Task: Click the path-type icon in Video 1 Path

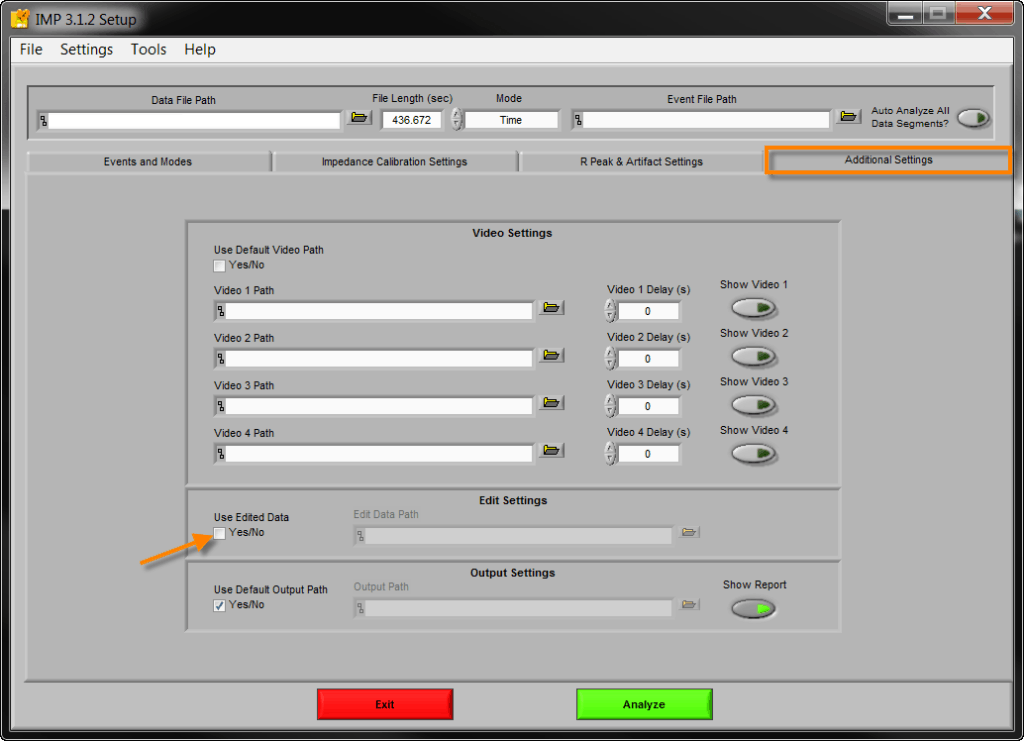Action: coord(221,311)
